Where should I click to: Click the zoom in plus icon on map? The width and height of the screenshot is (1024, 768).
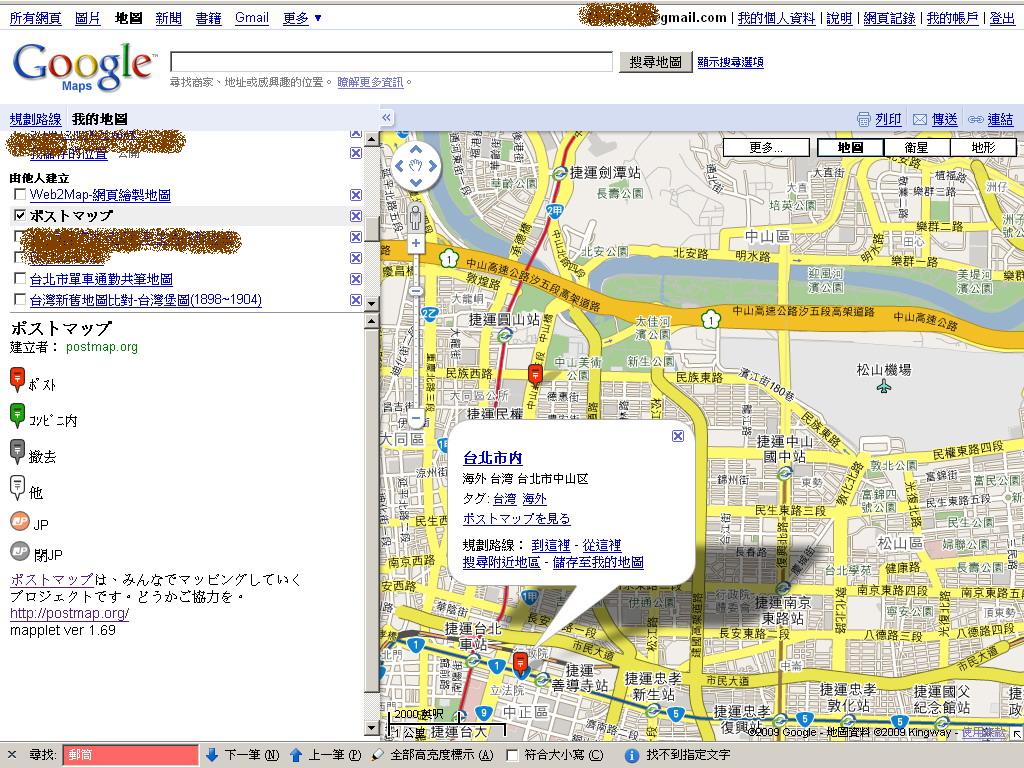tap(415, 245)
